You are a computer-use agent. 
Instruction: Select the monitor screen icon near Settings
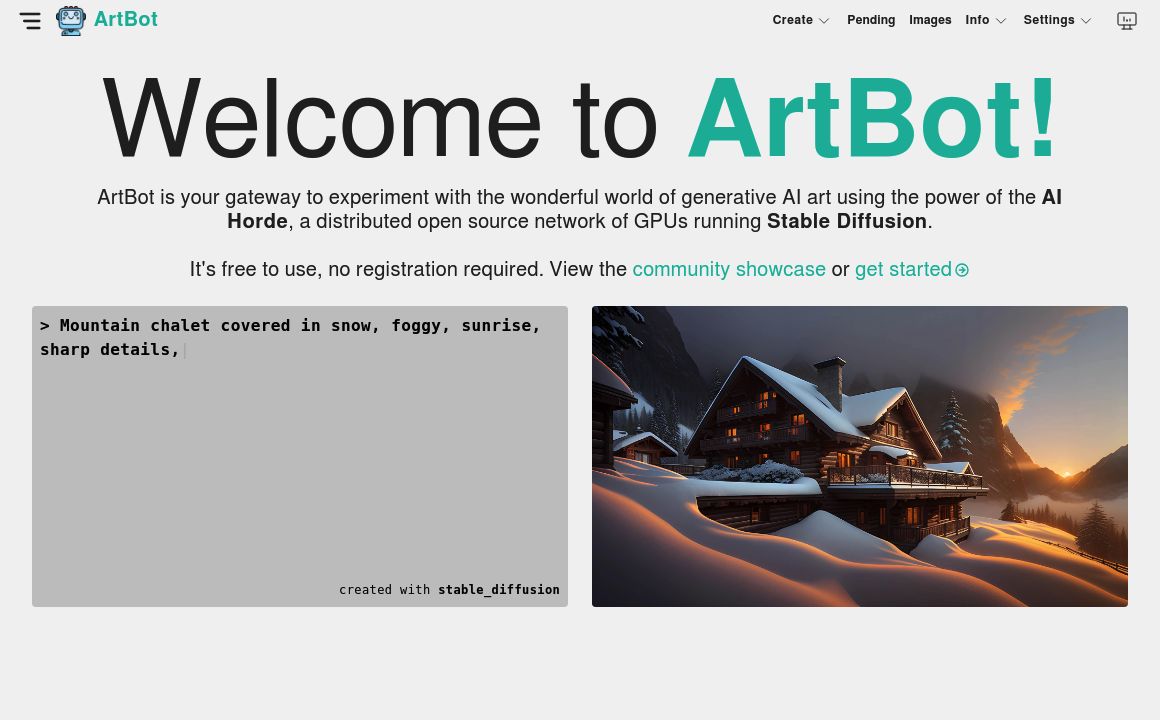point(1127,20)
